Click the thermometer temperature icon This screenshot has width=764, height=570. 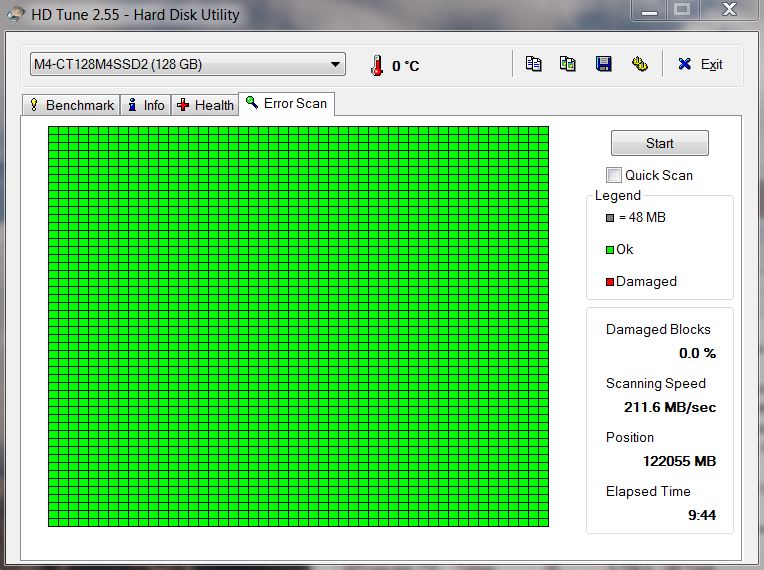tap(376, 66)
